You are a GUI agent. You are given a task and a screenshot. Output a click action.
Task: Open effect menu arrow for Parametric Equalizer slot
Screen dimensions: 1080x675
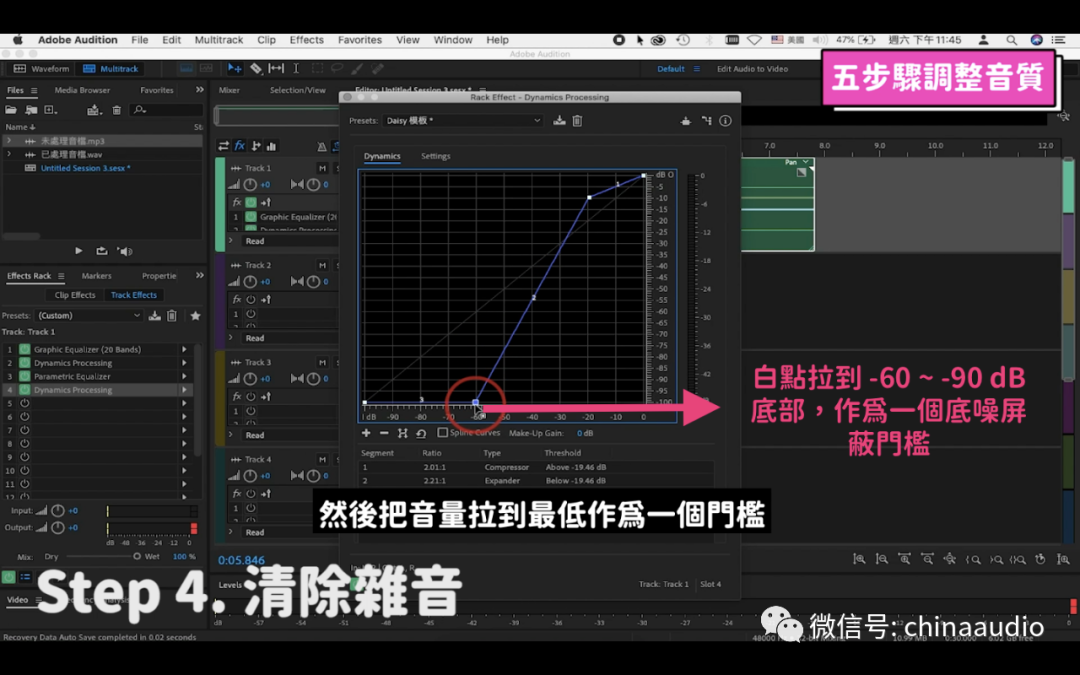click(184, 376)
